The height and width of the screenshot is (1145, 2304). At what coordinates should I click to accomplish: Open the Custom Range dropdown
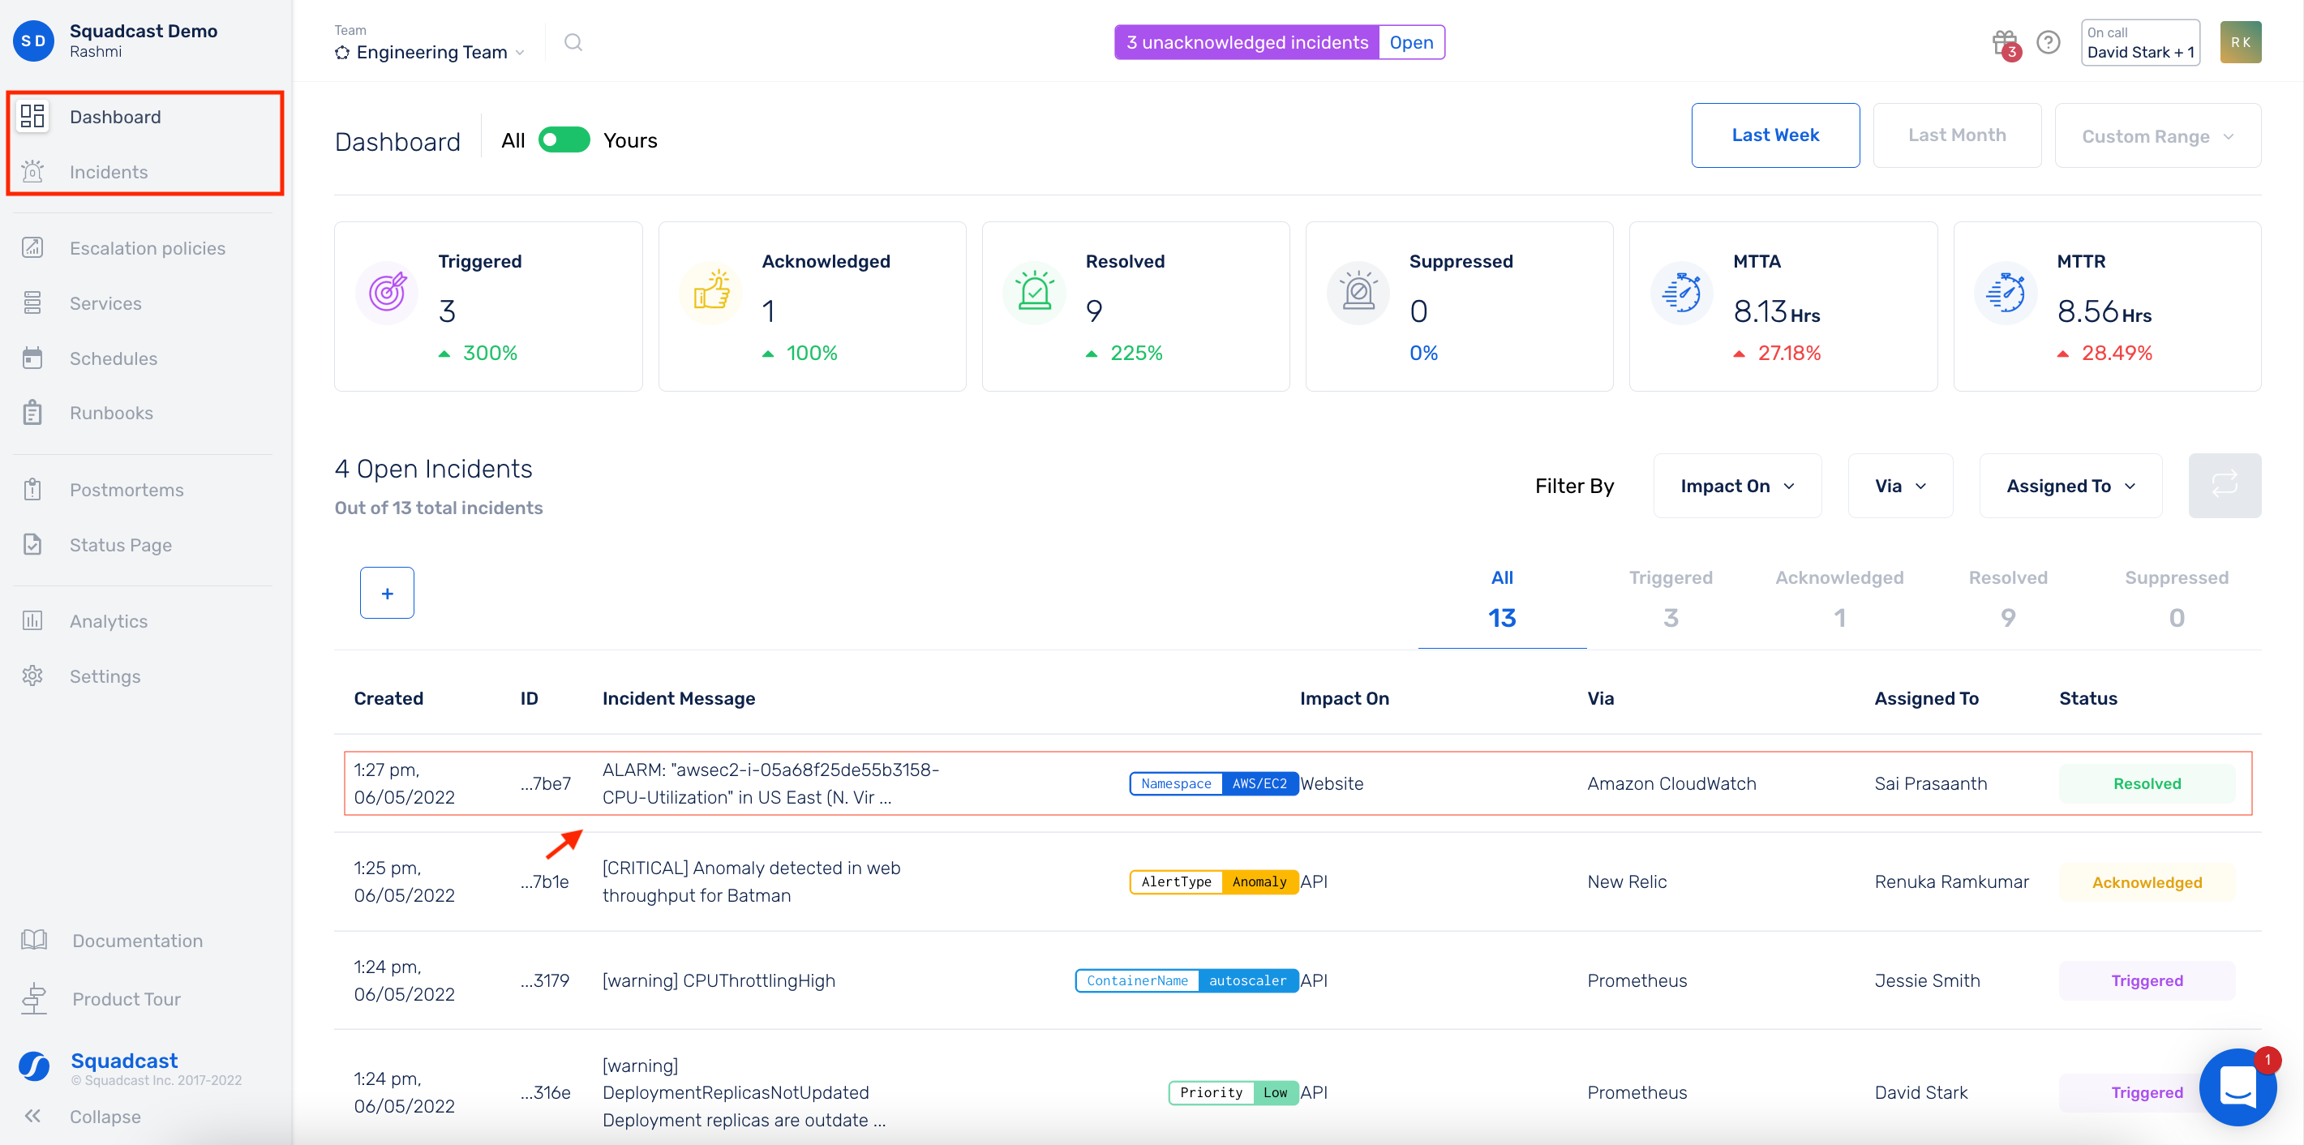point(2158,135)
